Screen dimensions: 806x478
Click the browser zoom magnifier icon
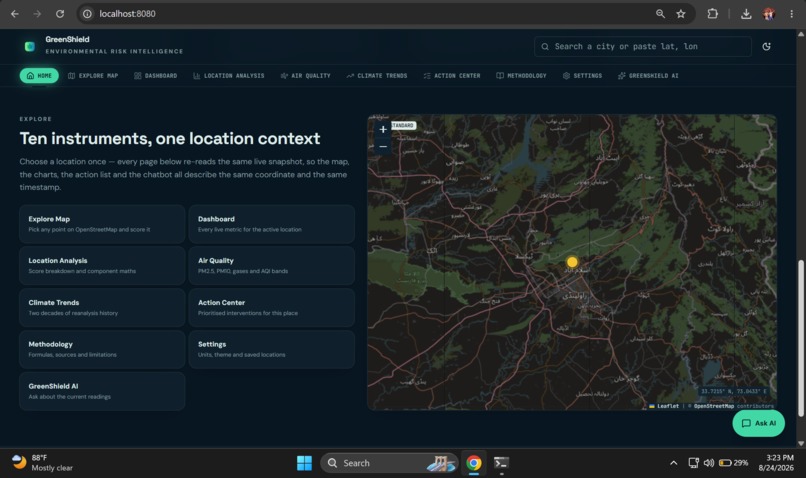(x=660, y=14)
